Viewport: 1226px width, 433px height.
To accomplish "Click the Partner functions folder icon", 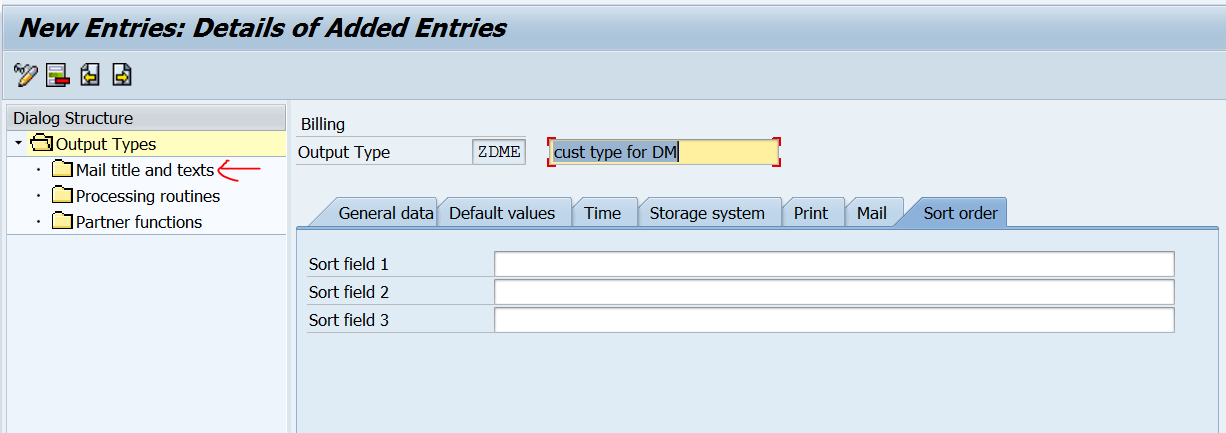I will 62,222.
